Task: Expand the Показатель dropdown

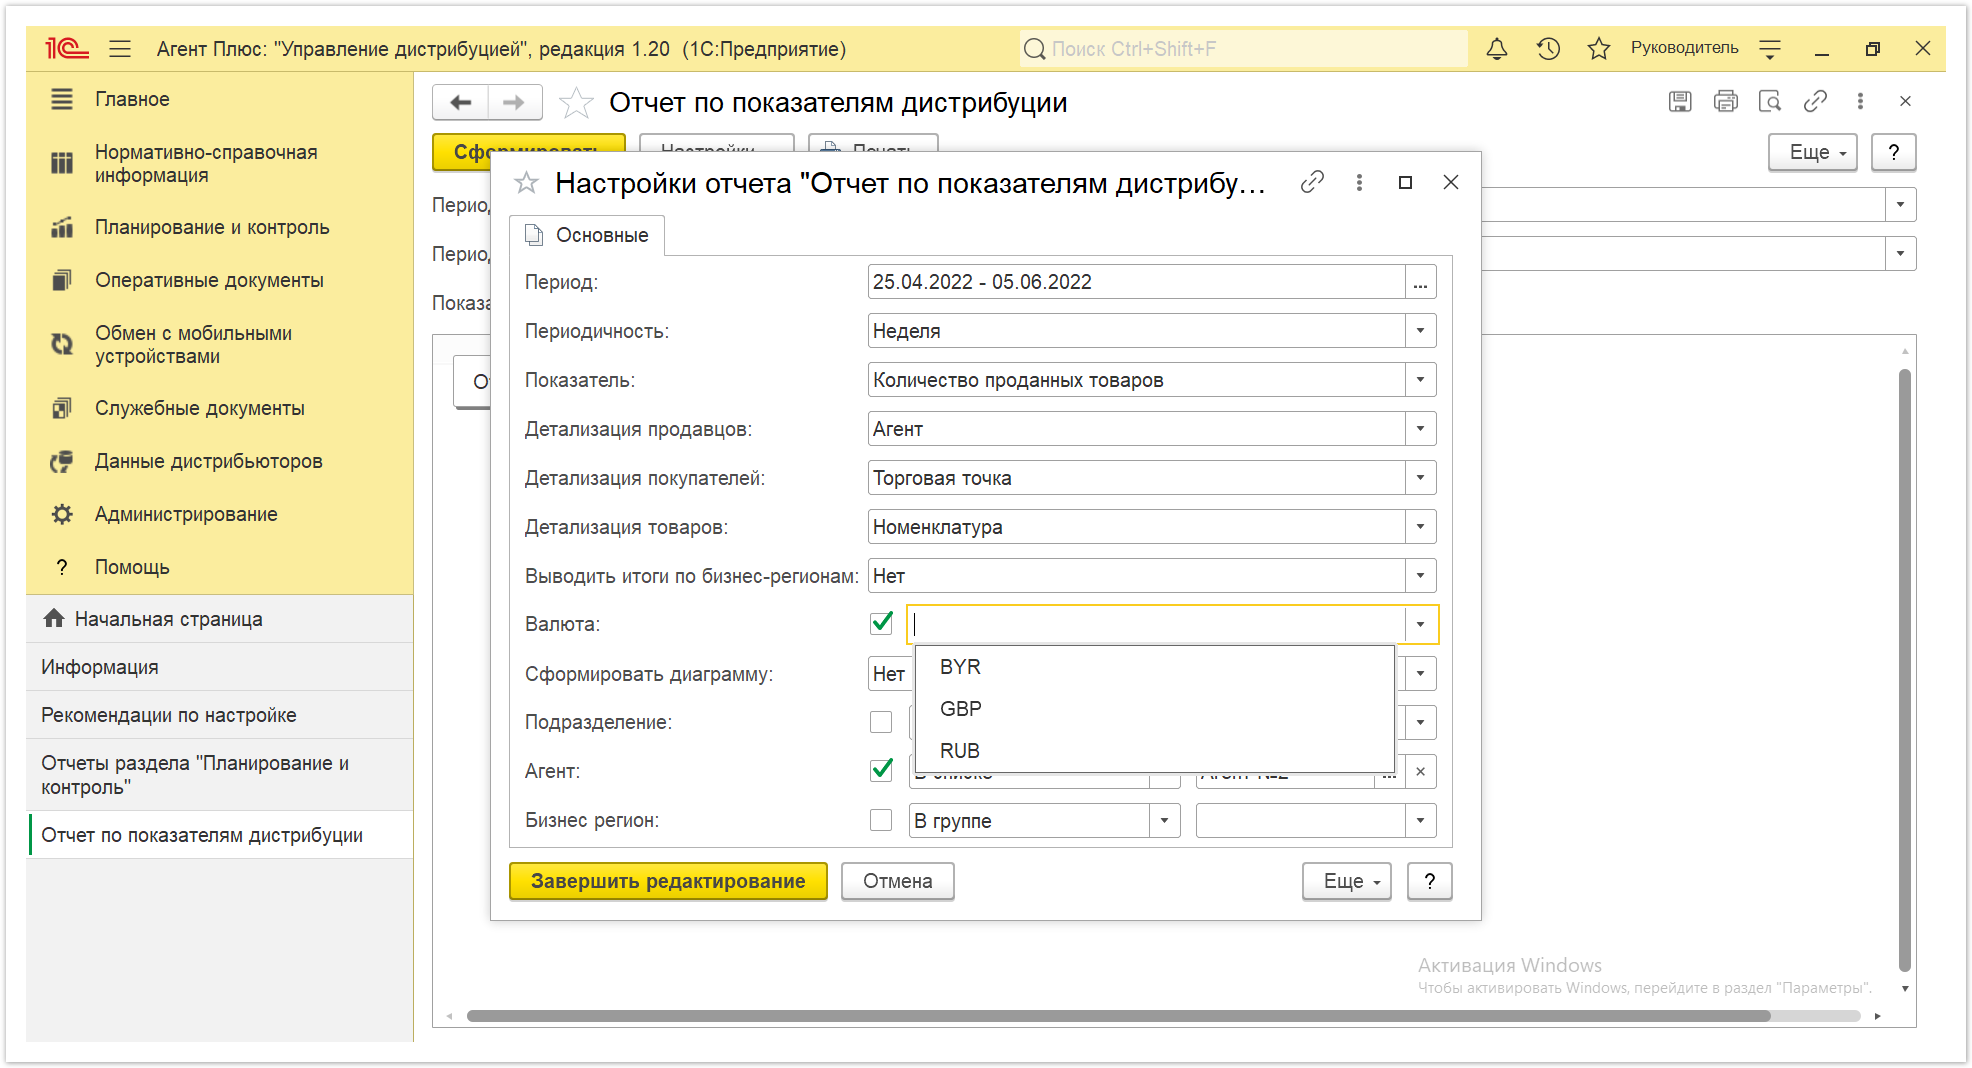Action: pos(1420,380)
